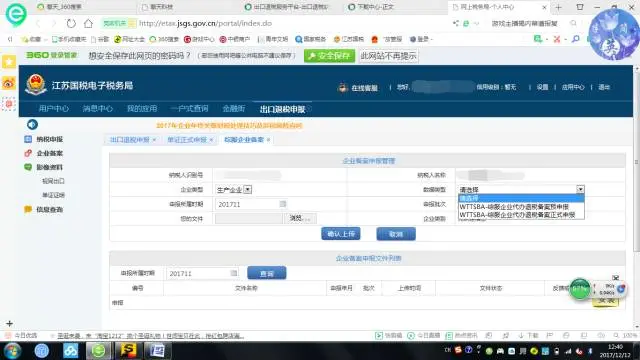Open the share icon next to address bar
The image size is (640, 360).
click(456, 23)
